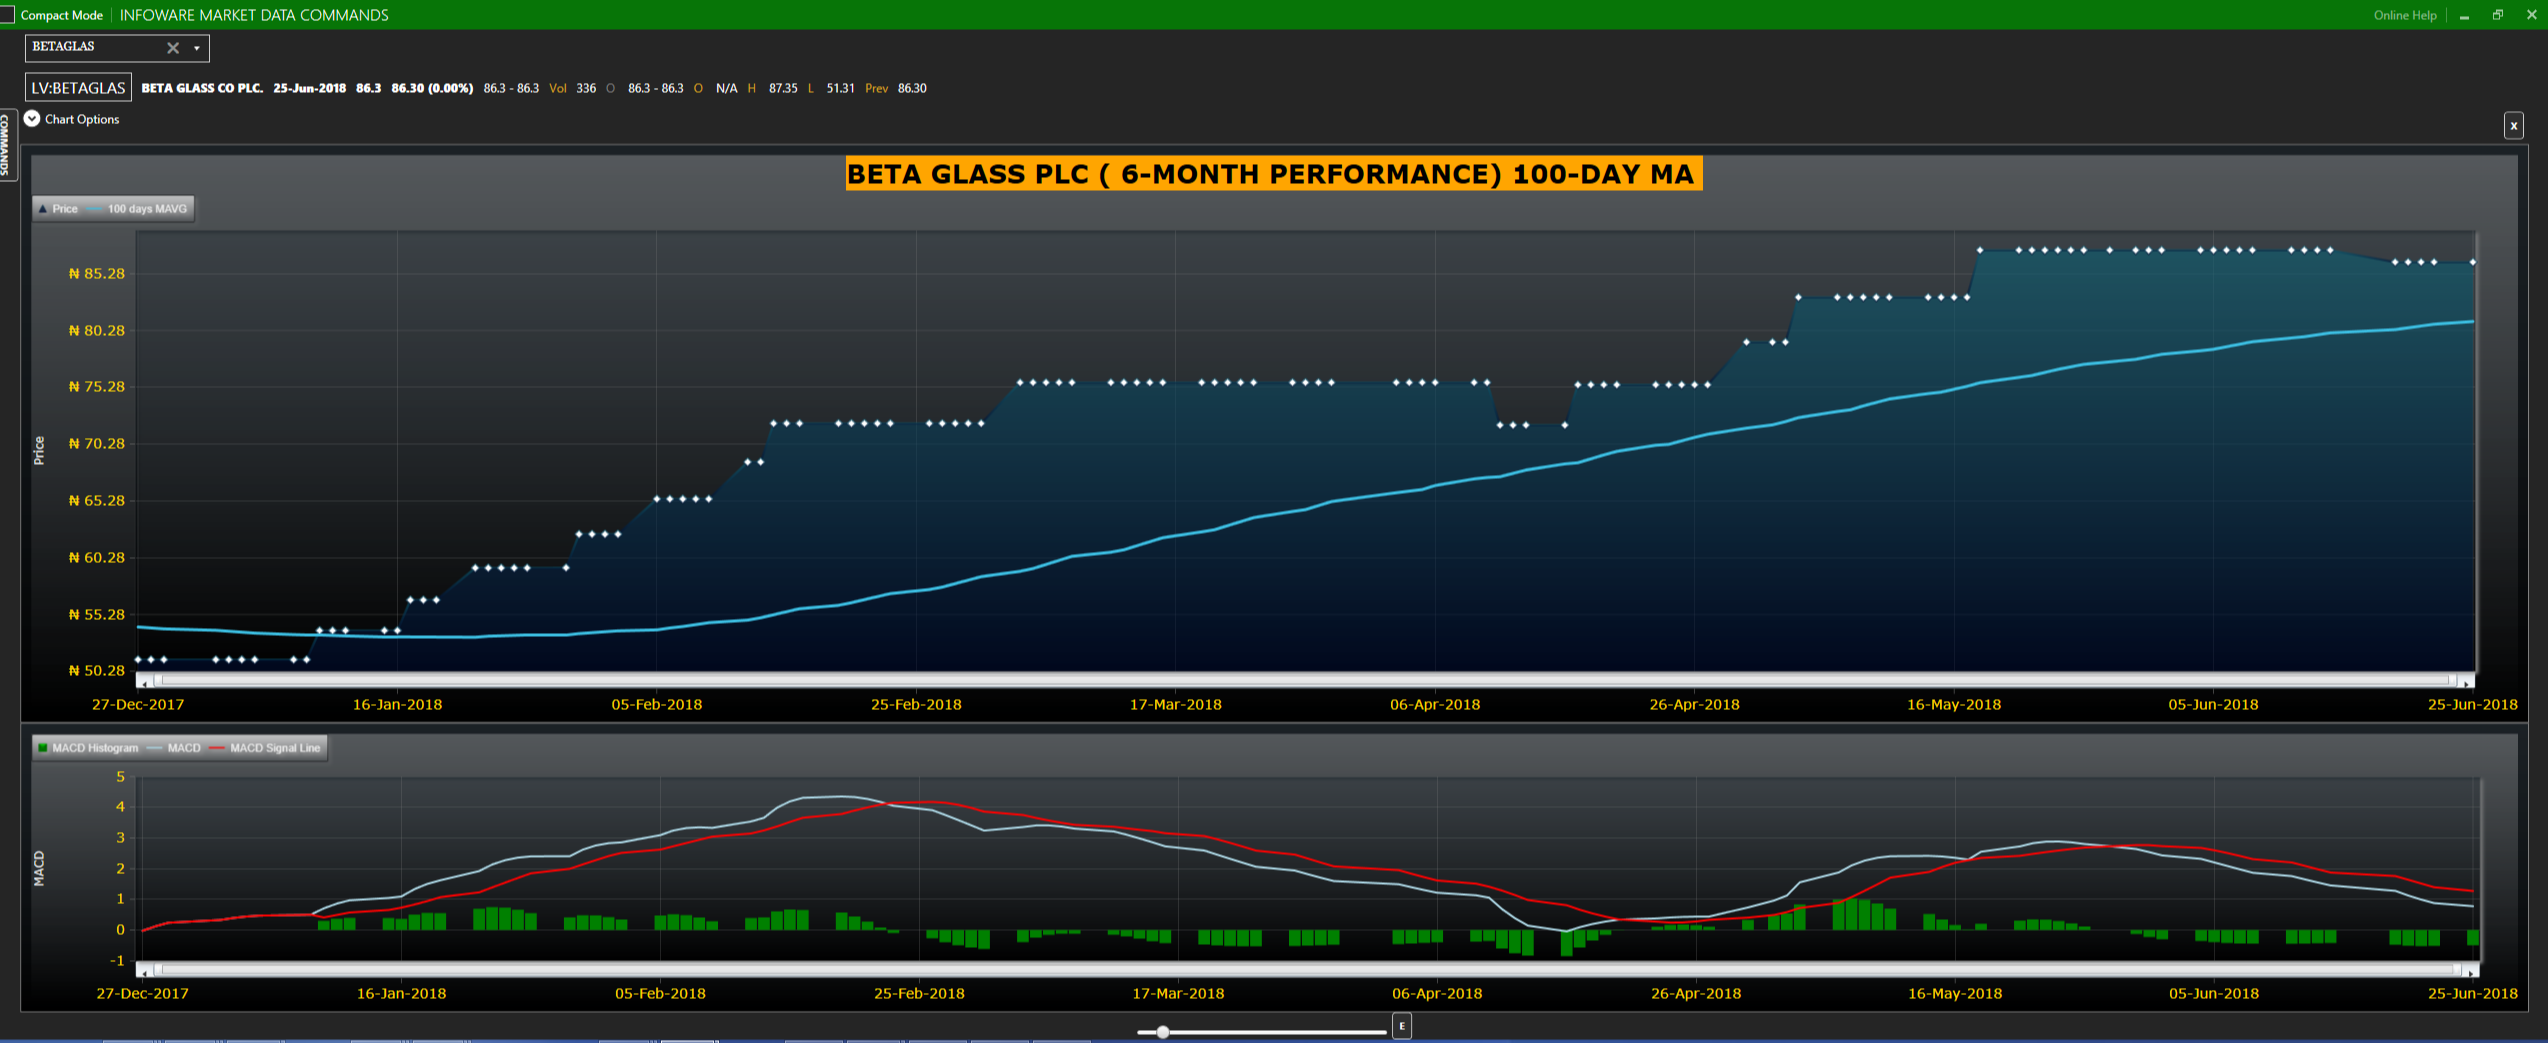The width and height of the screenshot is (2548, 1043).
Task: Tick the Compact Mode checkbox
Action: click(x=7, y=15)
